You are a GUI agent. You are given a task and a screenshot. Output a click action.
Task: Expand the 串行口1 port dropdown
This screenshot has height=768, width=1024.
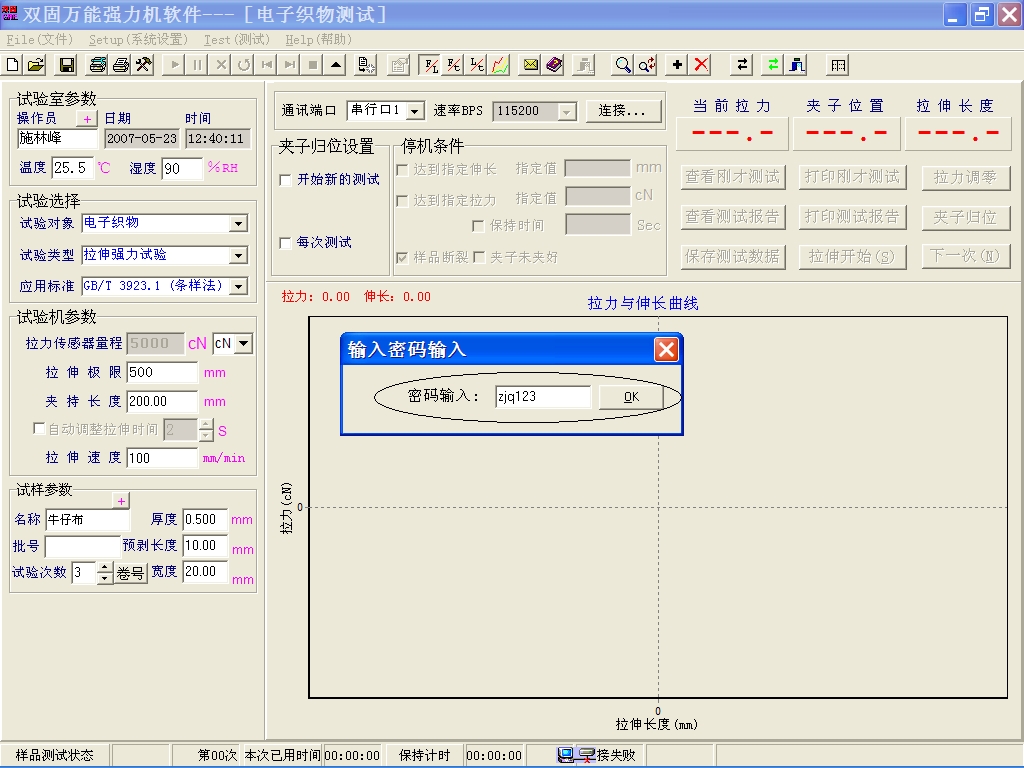415,111
